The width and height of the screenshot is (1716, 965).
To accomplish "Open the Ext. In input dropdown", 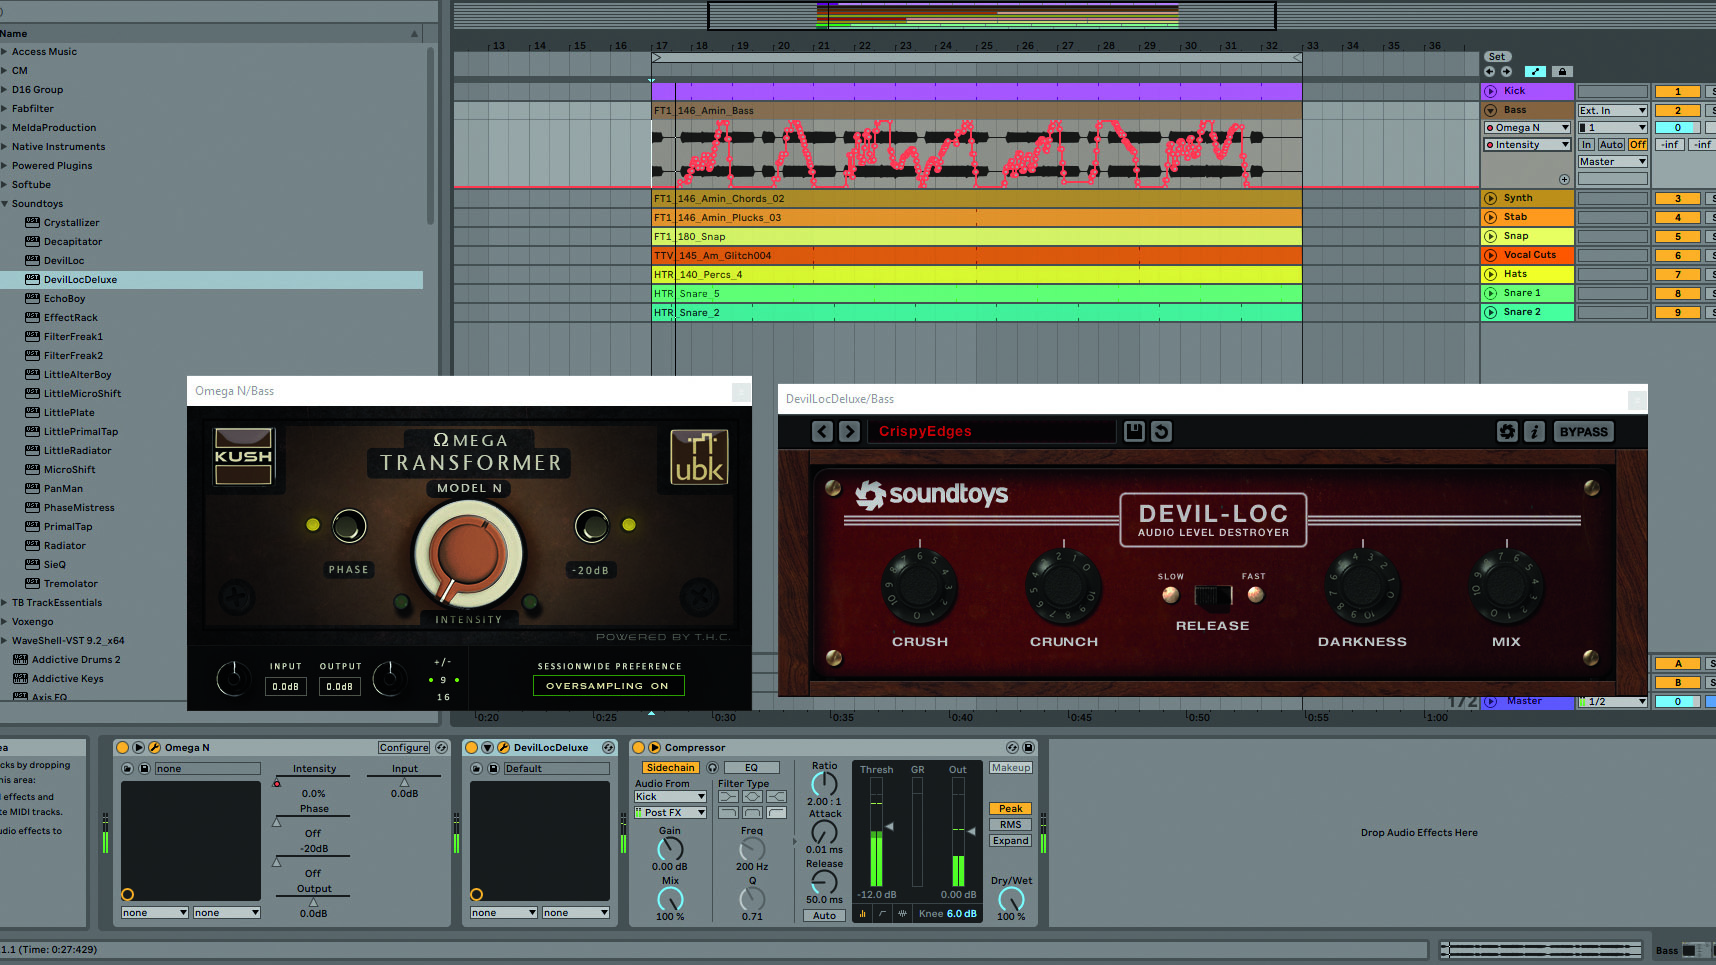I will tap(1612, 111).
